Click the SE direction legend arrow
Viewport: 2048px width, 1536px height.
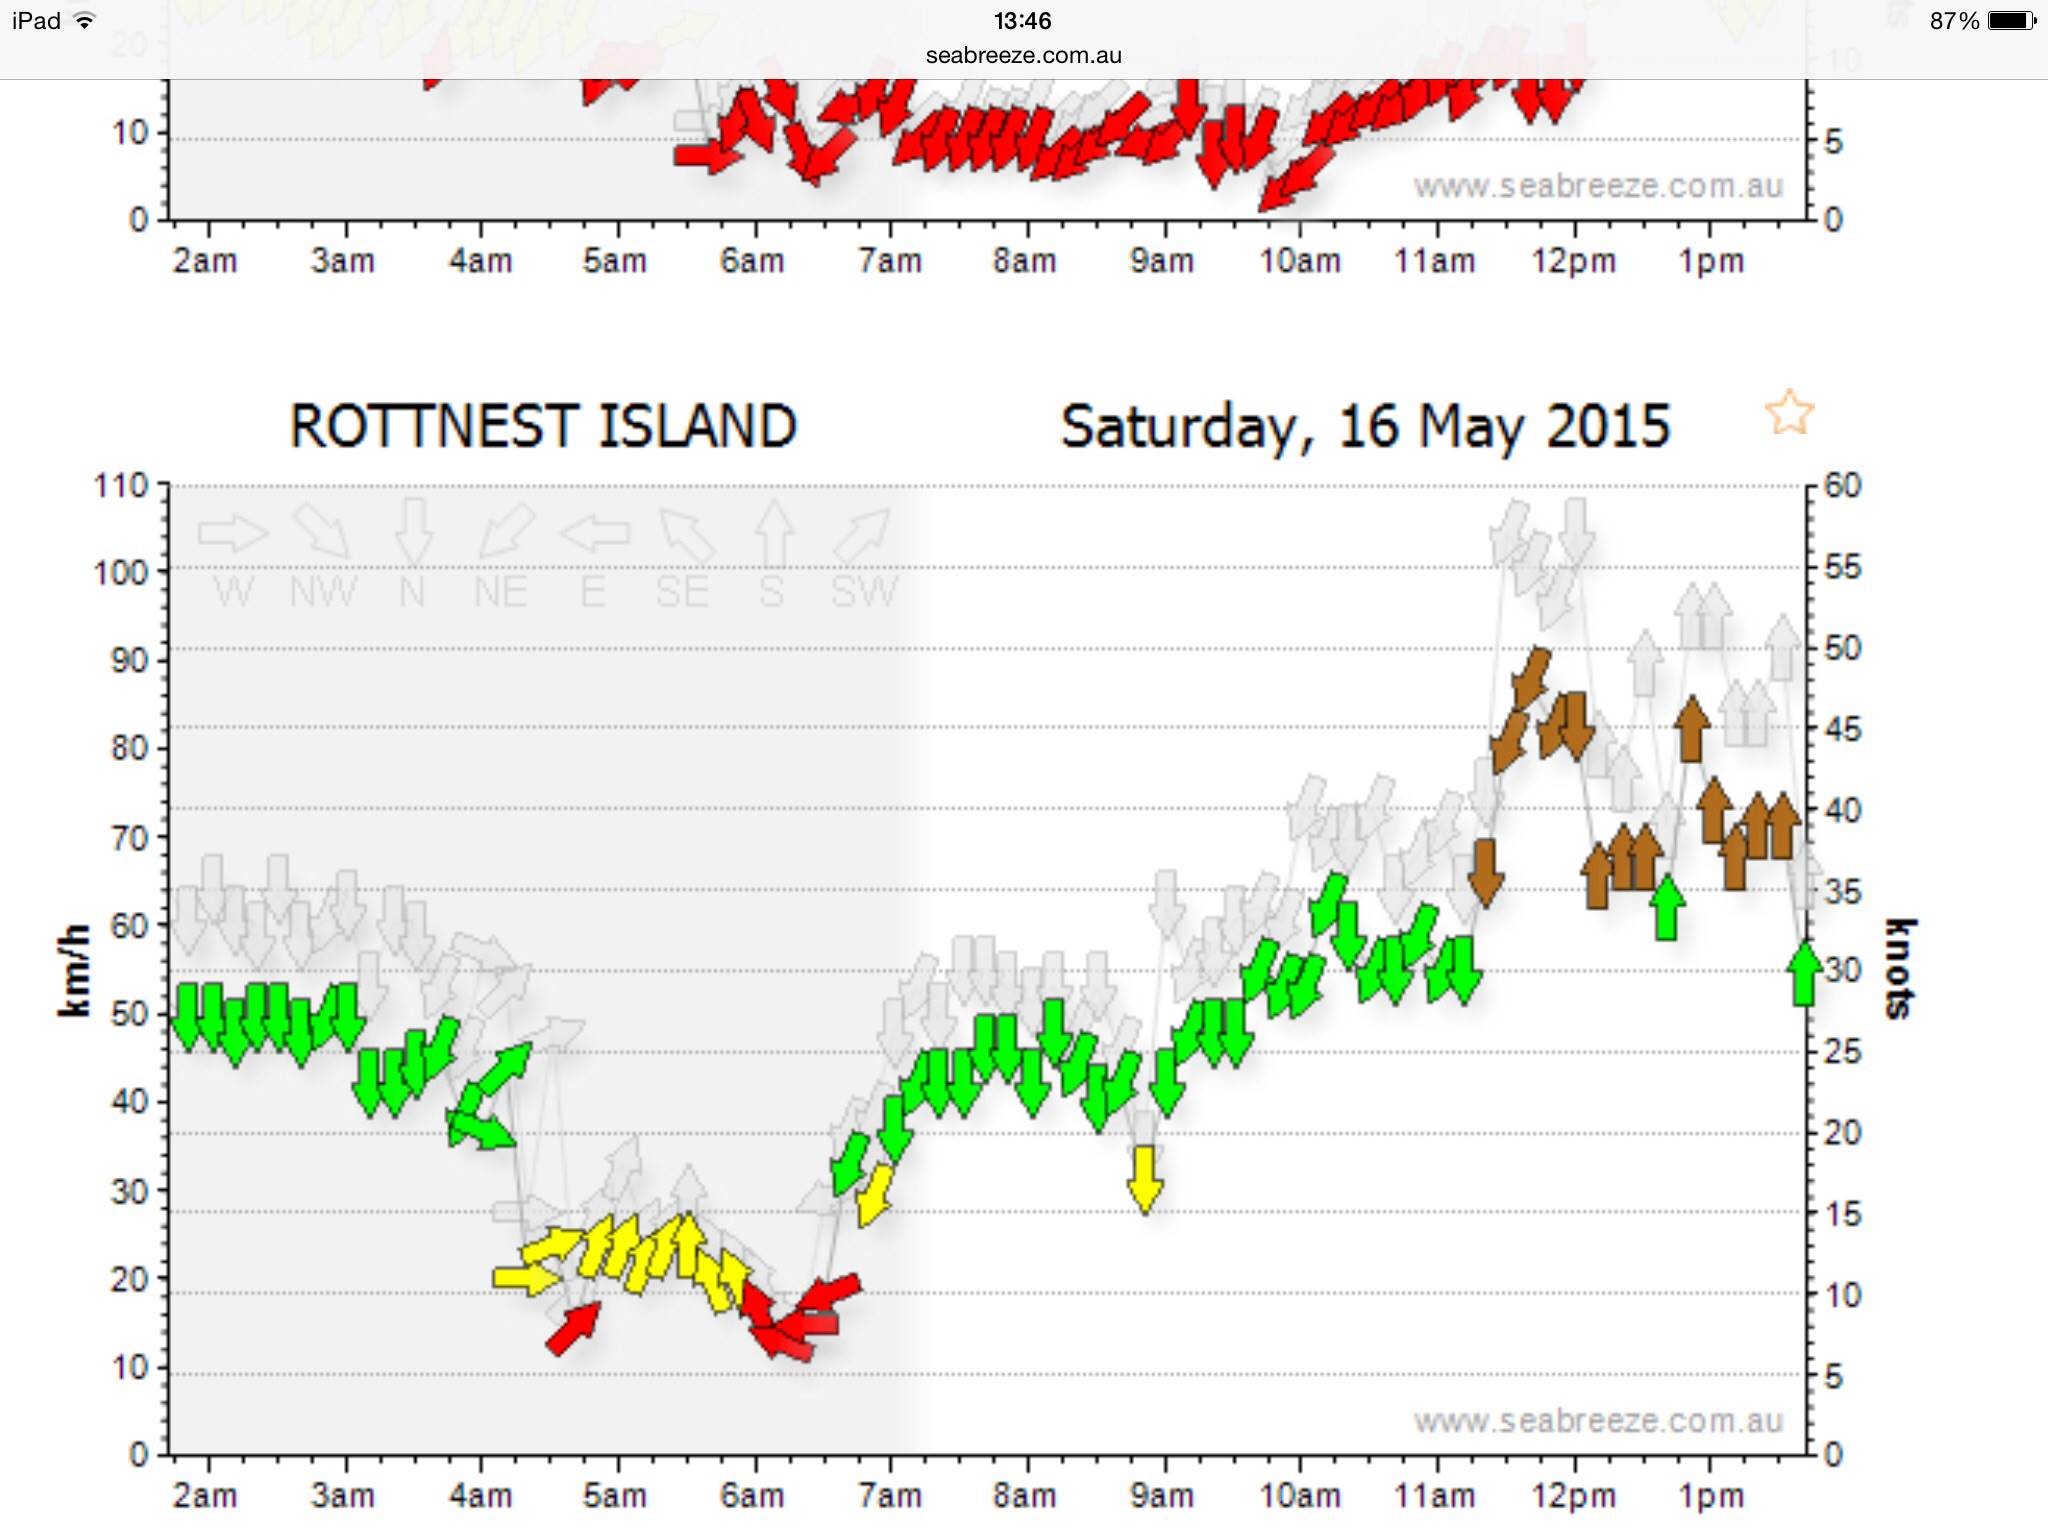(686, 534)
